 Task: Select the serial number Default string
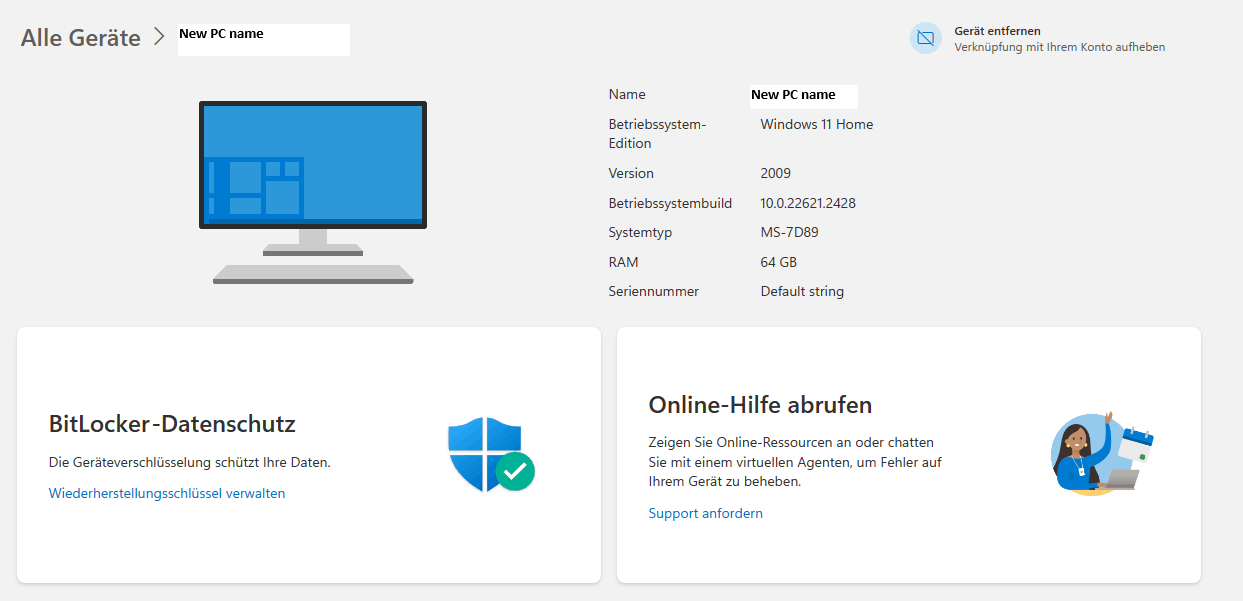[x=802, y=291]
